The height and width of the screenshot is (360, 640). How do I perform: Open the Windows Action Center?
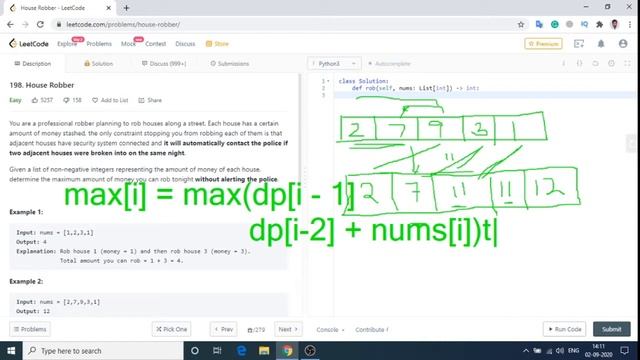(x=624, y=351)
